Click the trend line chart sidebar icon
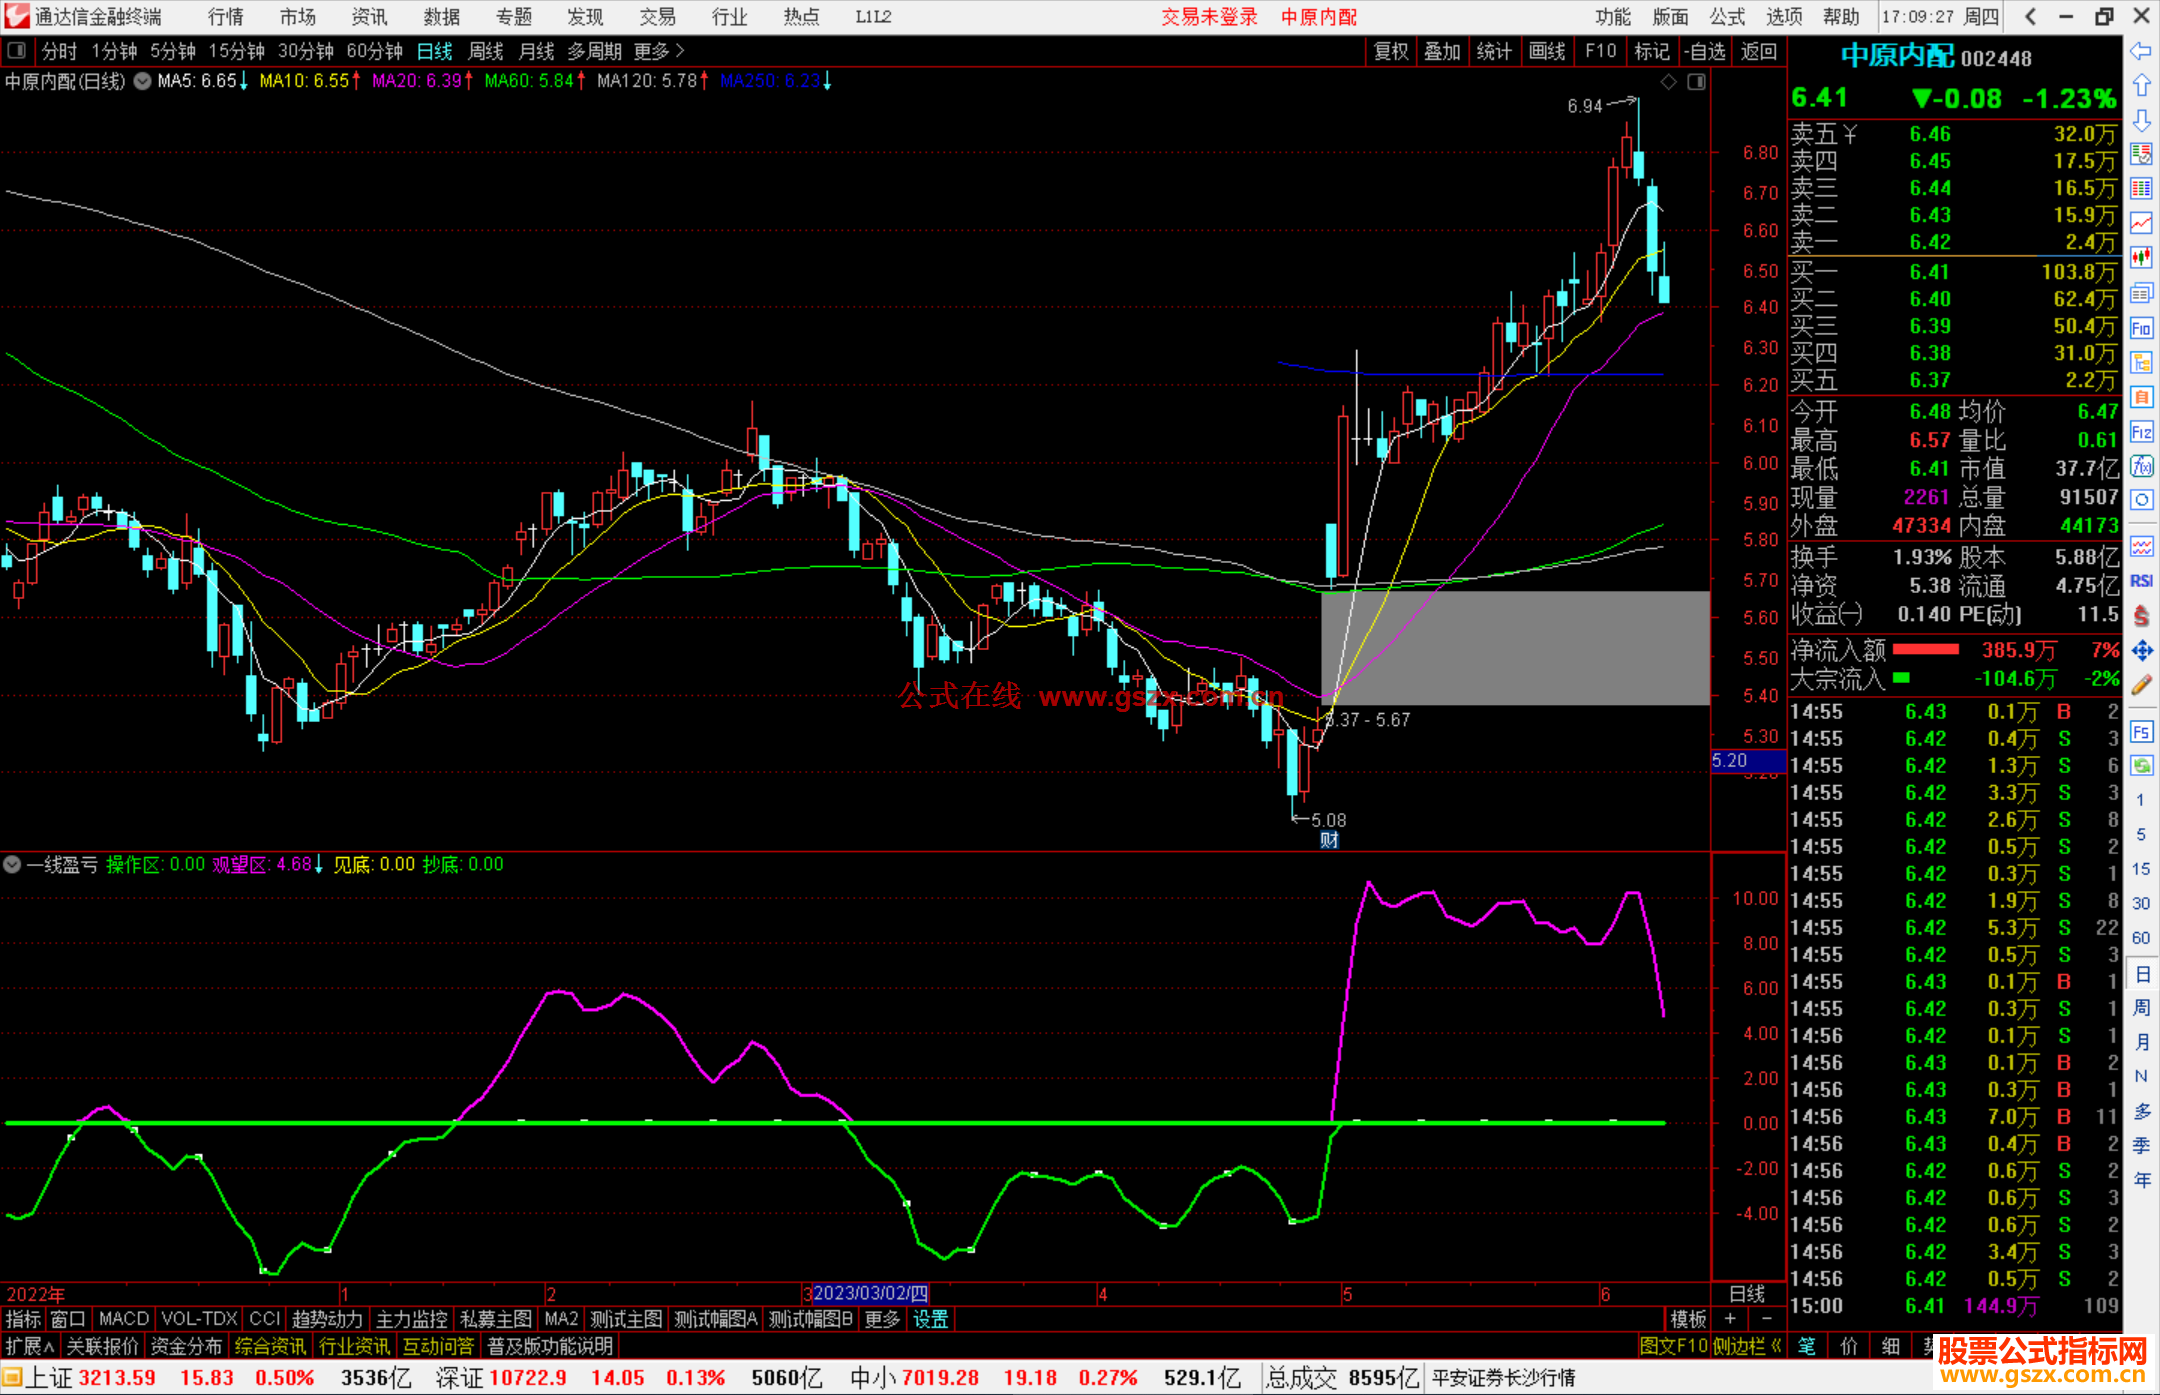2160x1395 pixels. [2141, 223]
